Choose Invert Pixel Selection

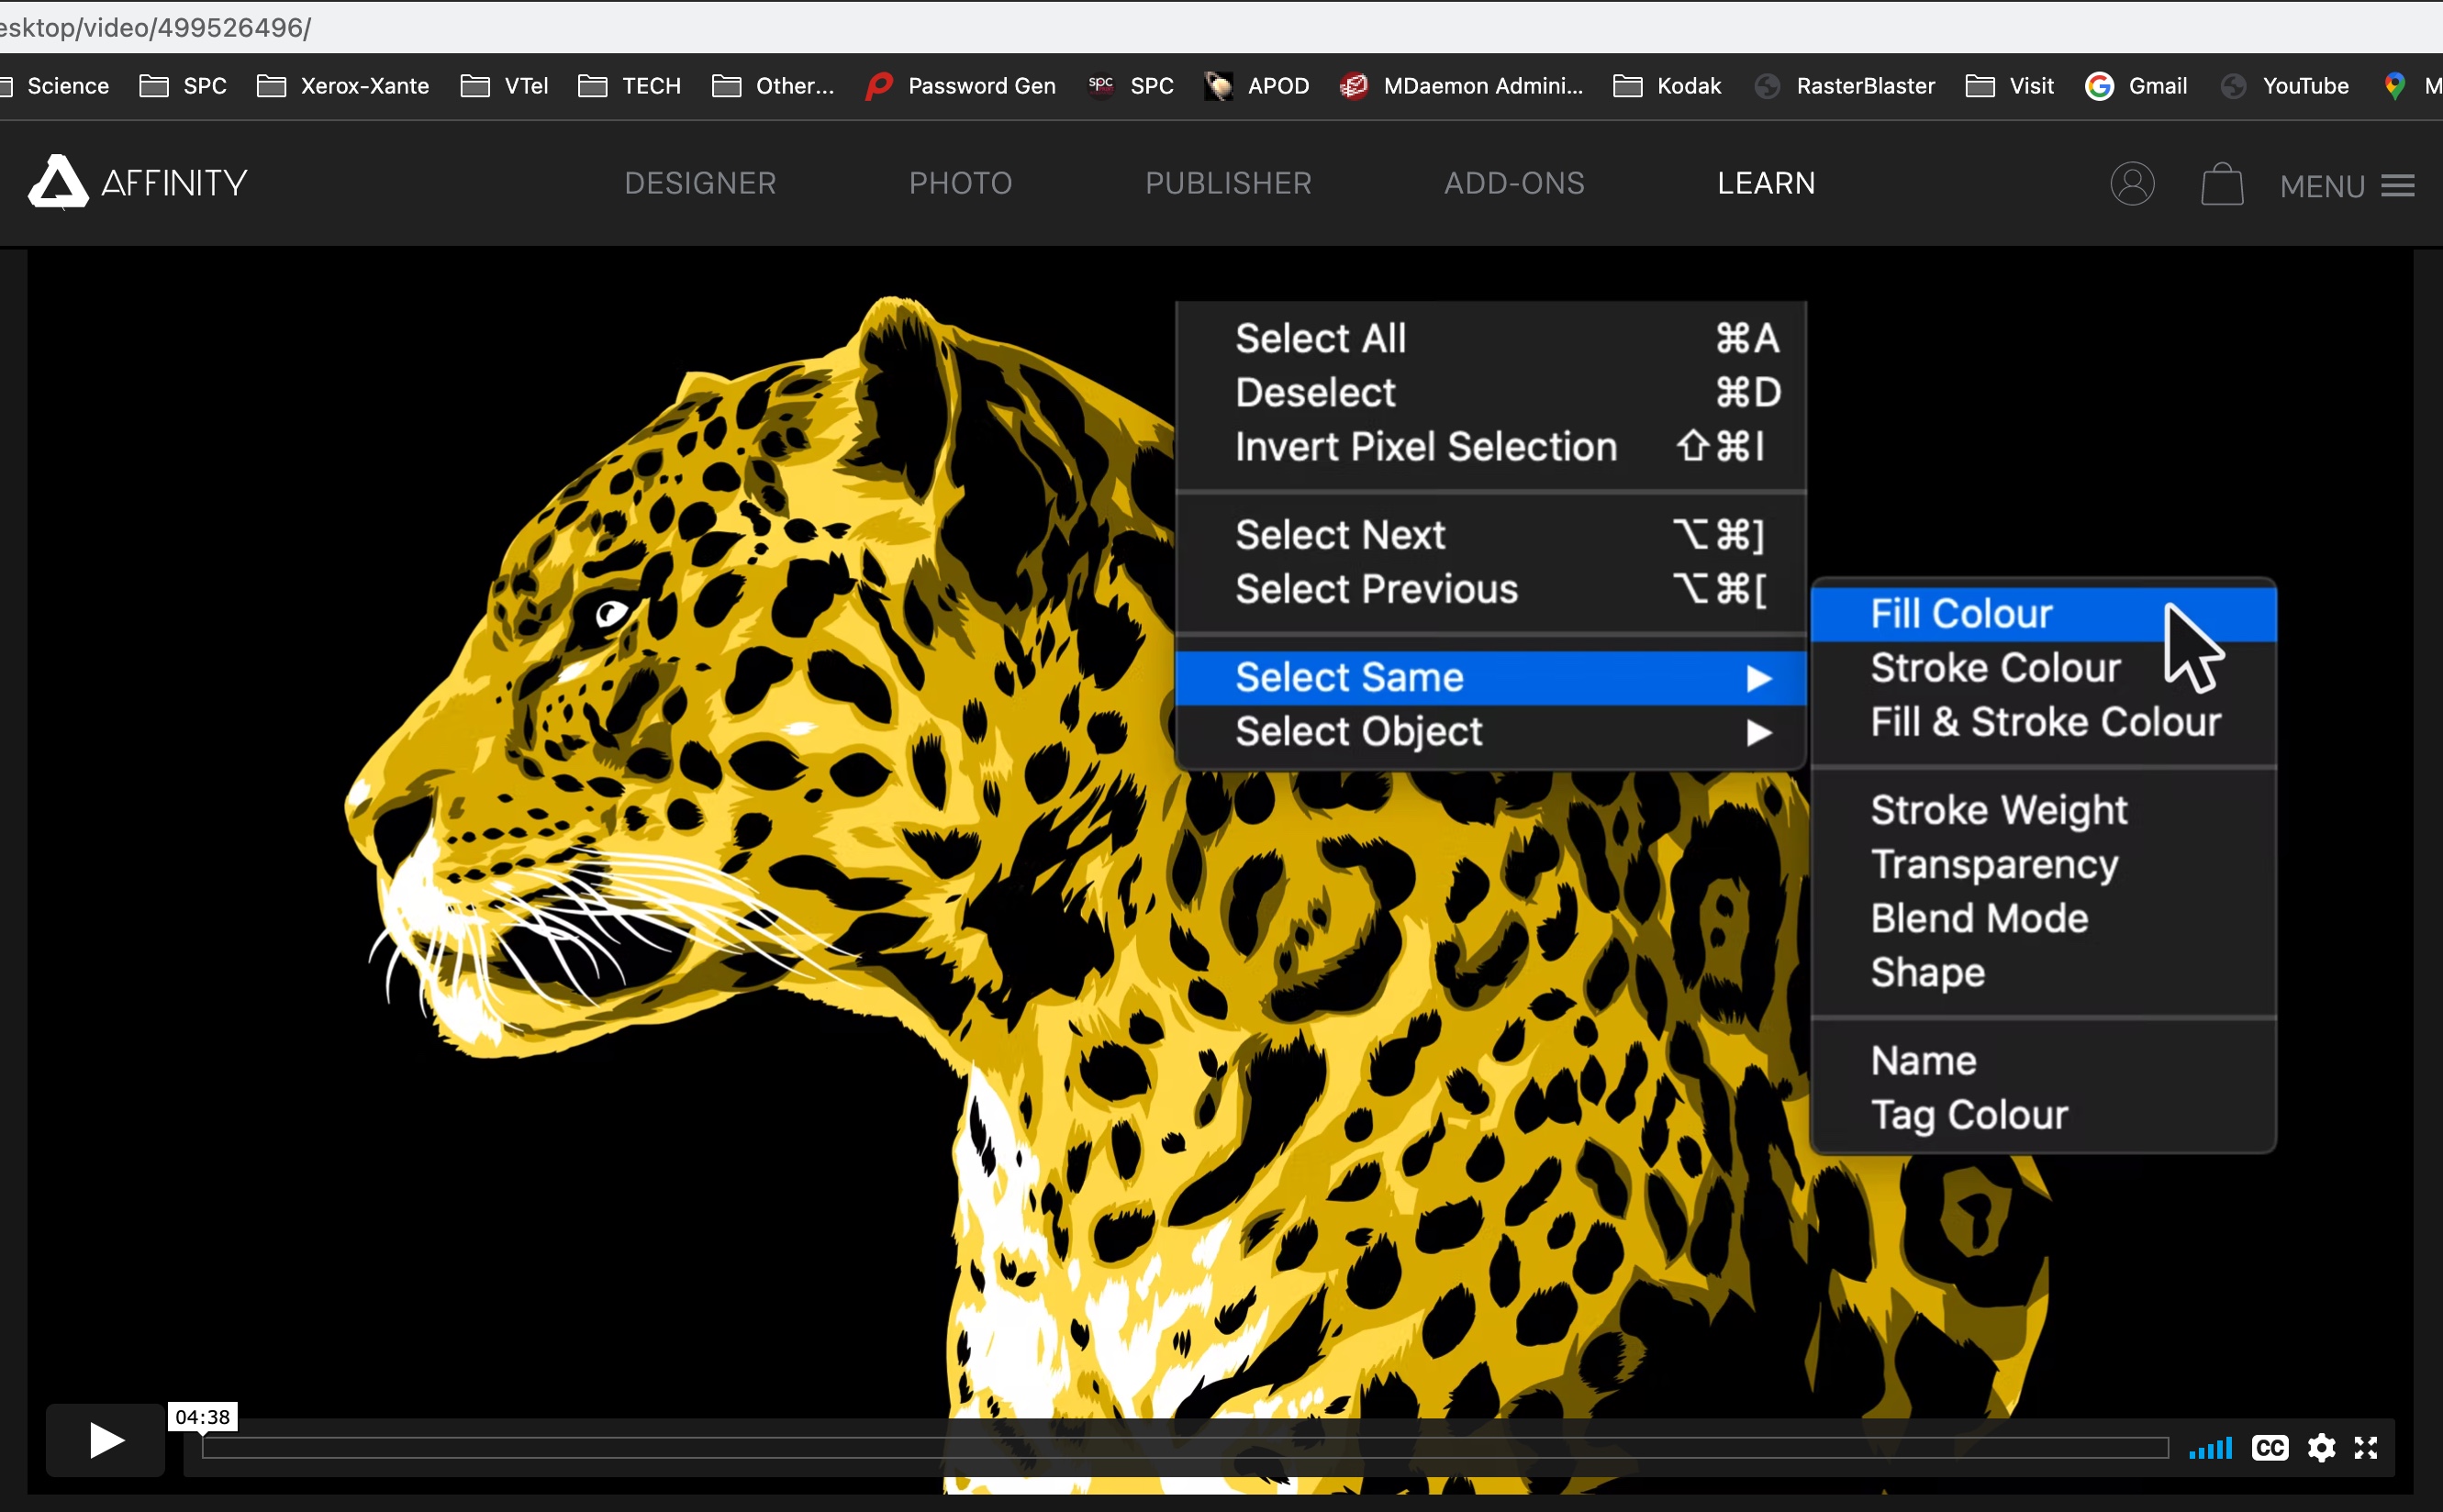tap(1491, 446)
